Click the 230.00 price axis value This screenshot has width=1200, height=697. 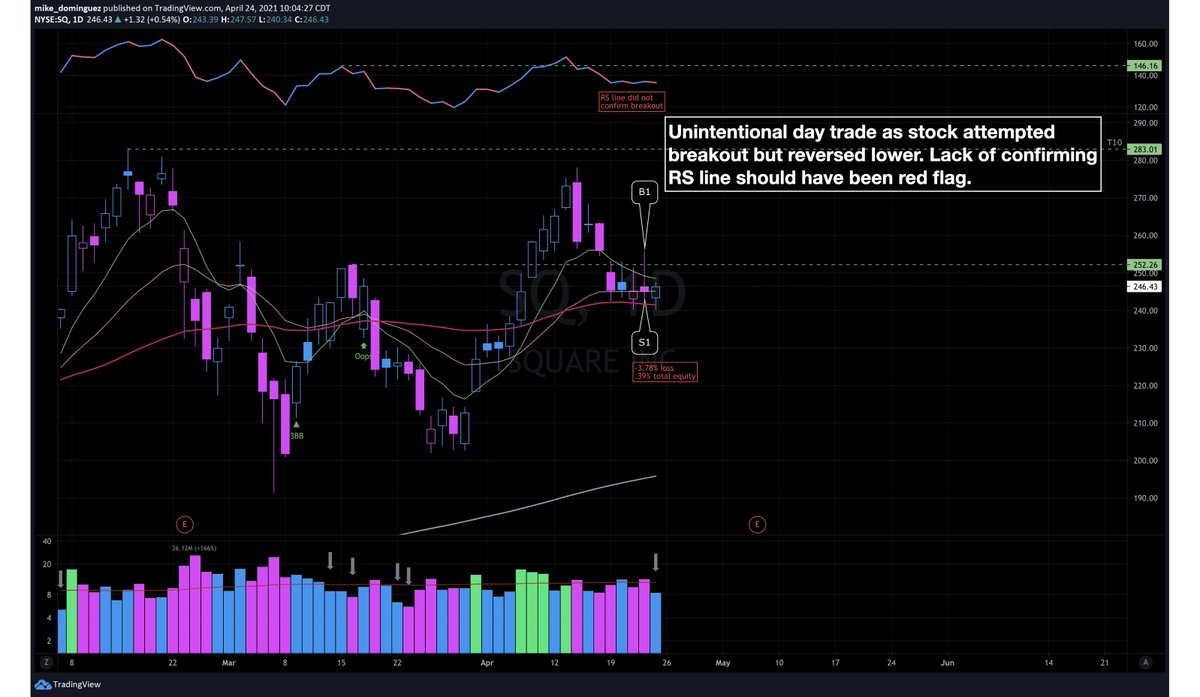click(1146, 348)
